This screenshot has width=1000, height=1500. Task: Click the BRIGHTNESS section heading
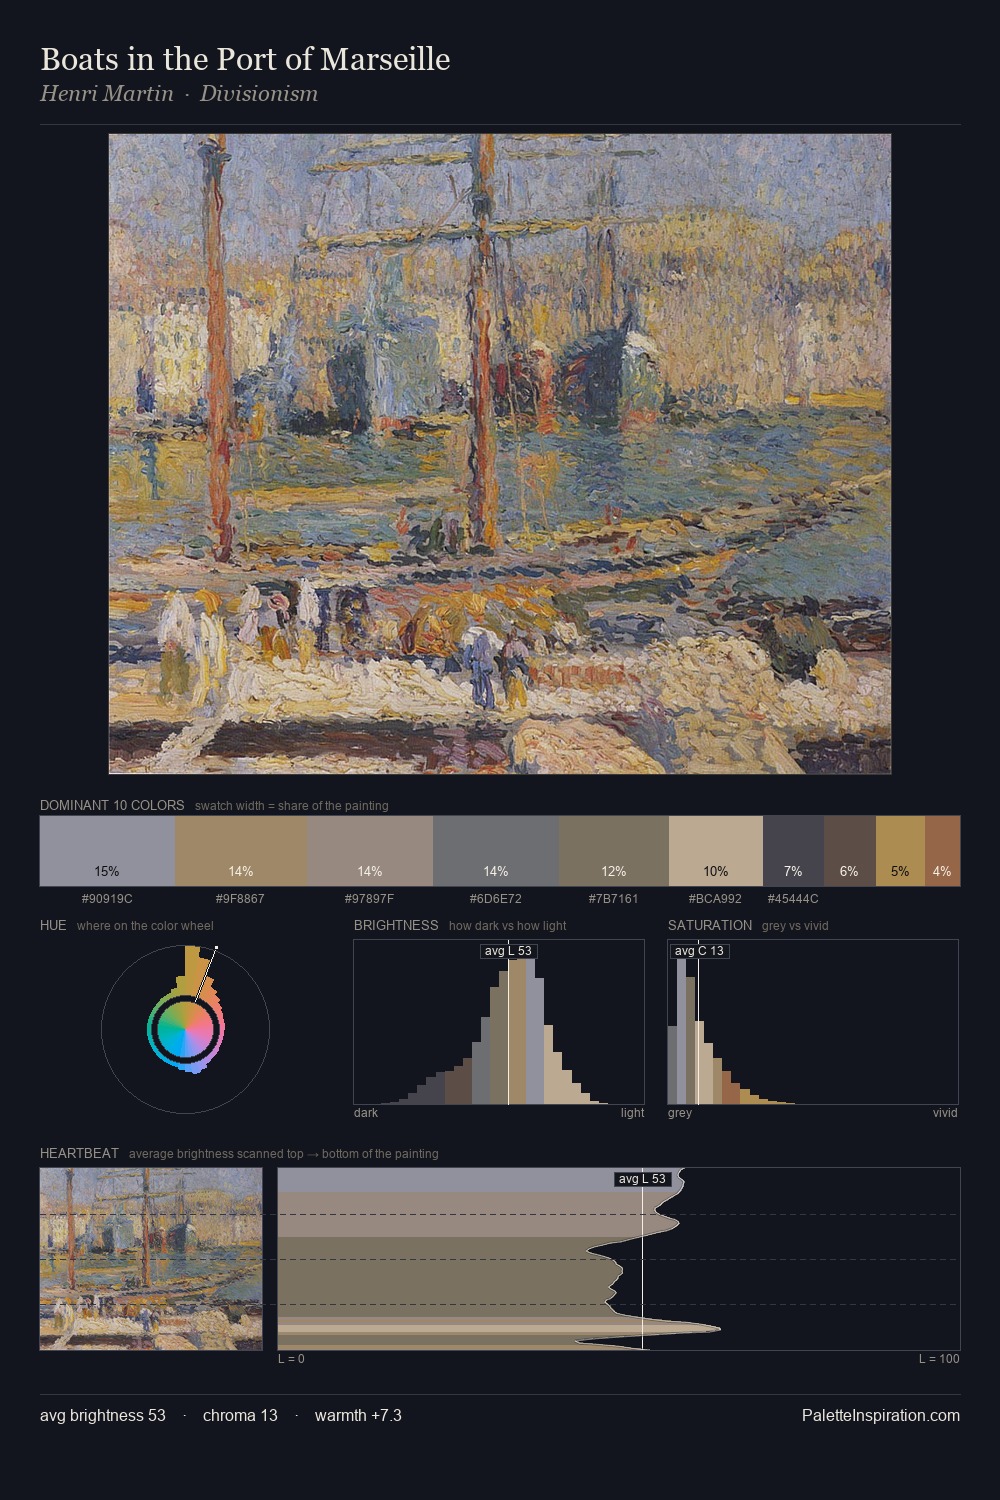(x=396, y=925)
